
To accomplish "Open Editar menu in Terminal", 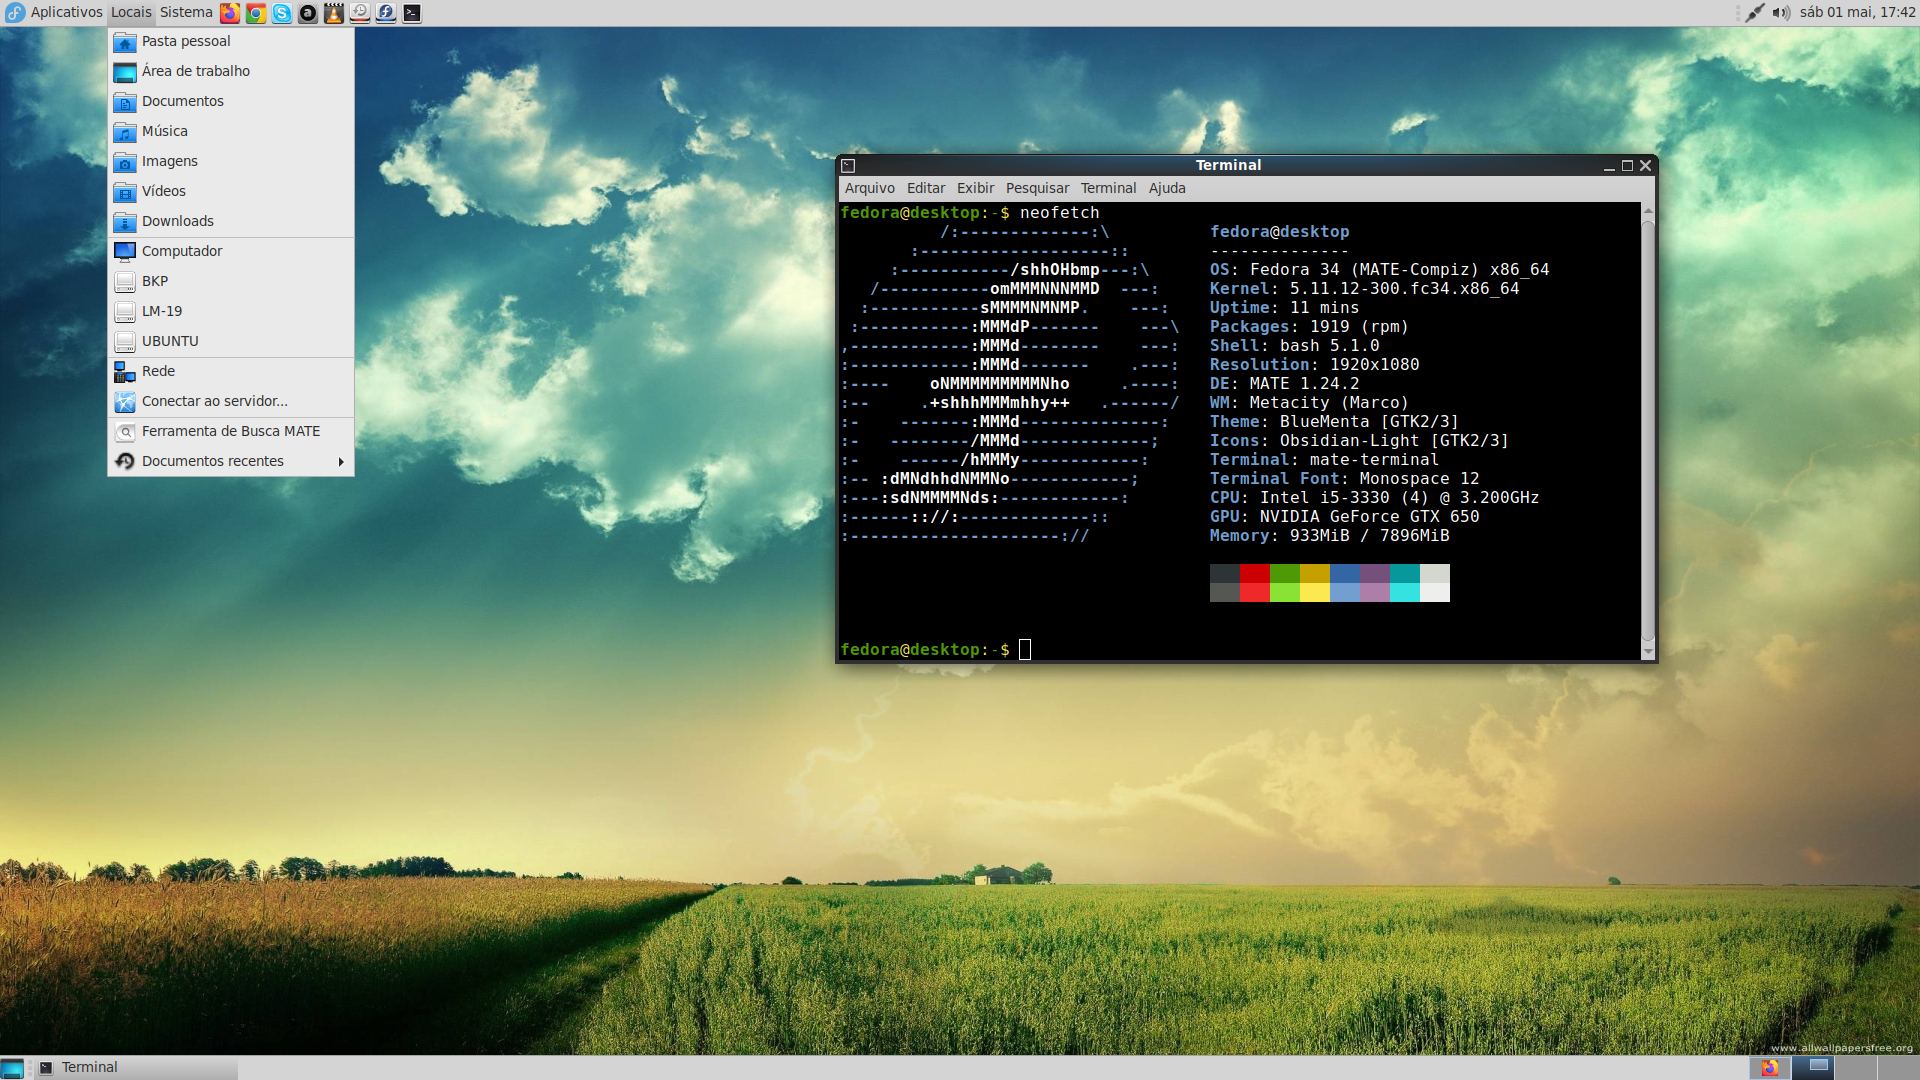I will 926,188.
